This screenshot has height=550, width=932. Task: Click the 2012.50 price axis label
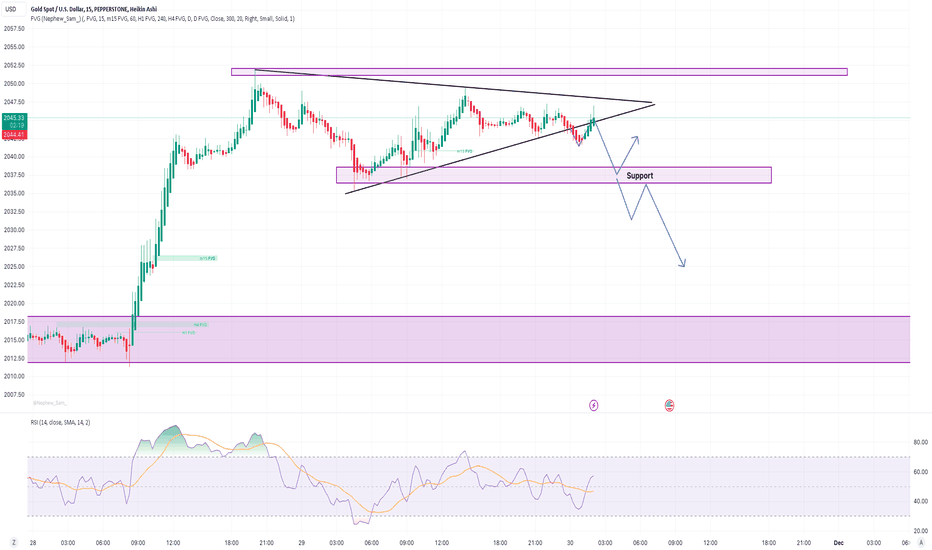pos(14,359)
